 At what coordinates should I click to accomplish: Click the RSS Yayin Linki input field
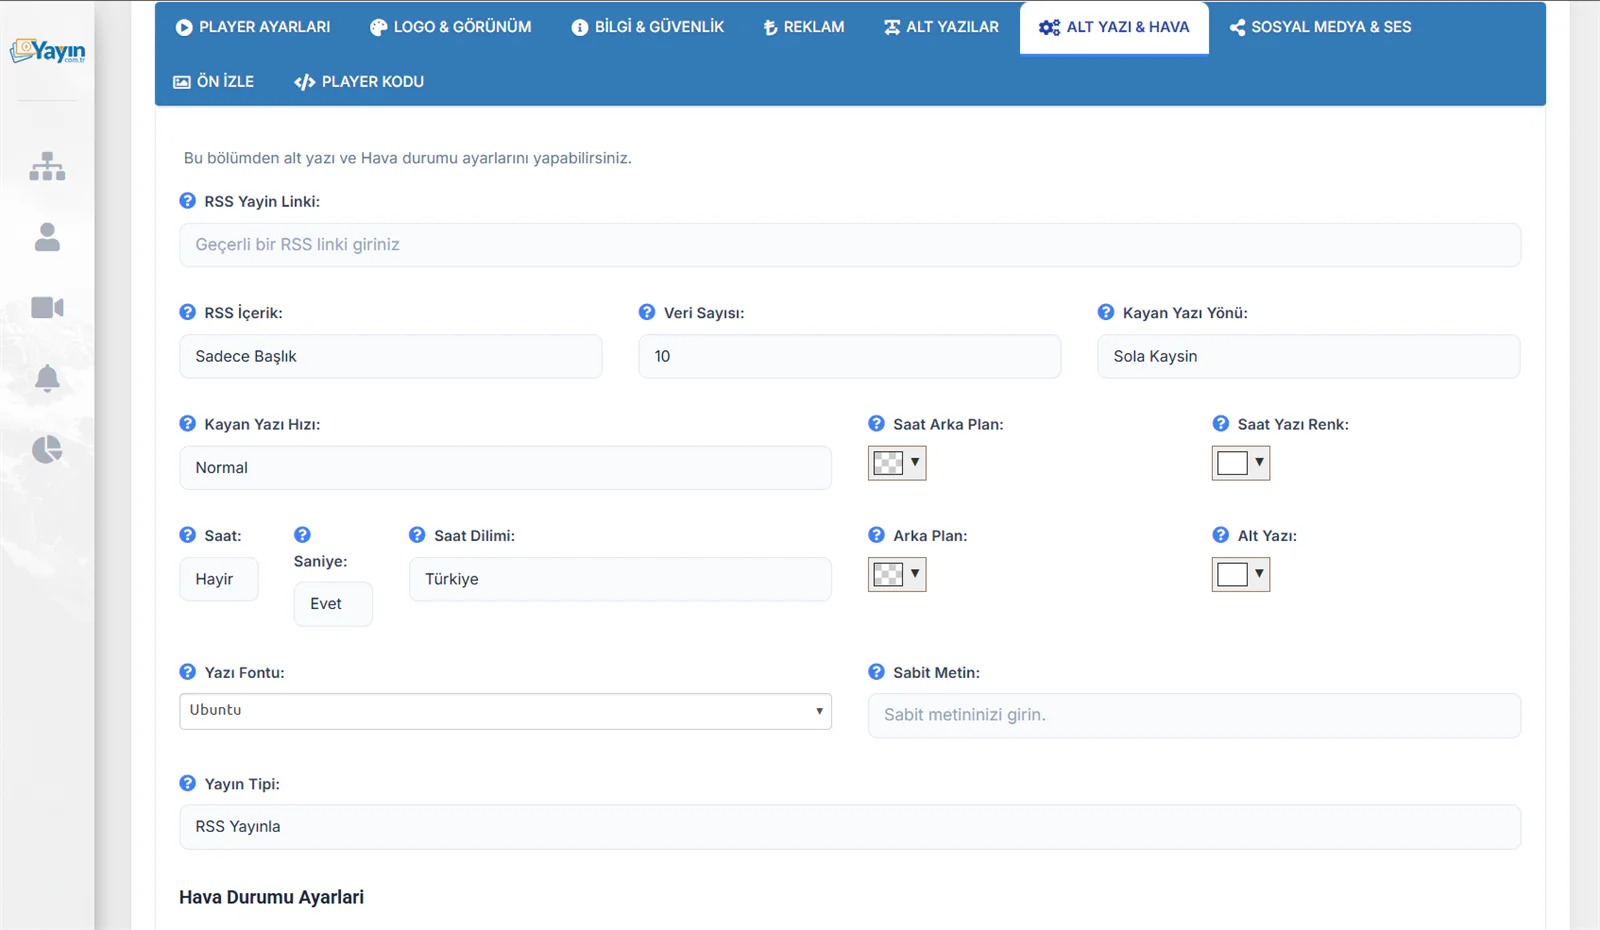click(850, 245)
